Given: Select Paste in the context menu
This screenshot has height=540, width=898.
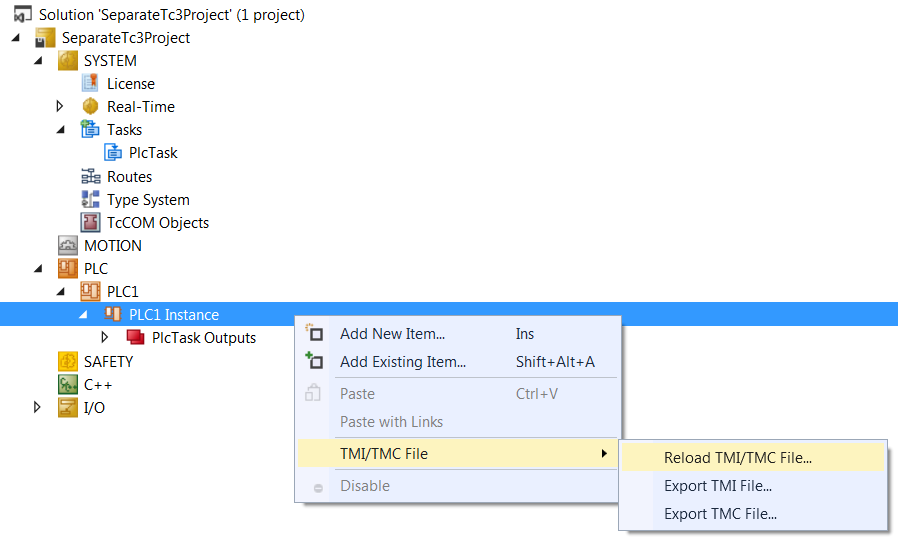Looking at the screenshot, I should click(458, 394).
